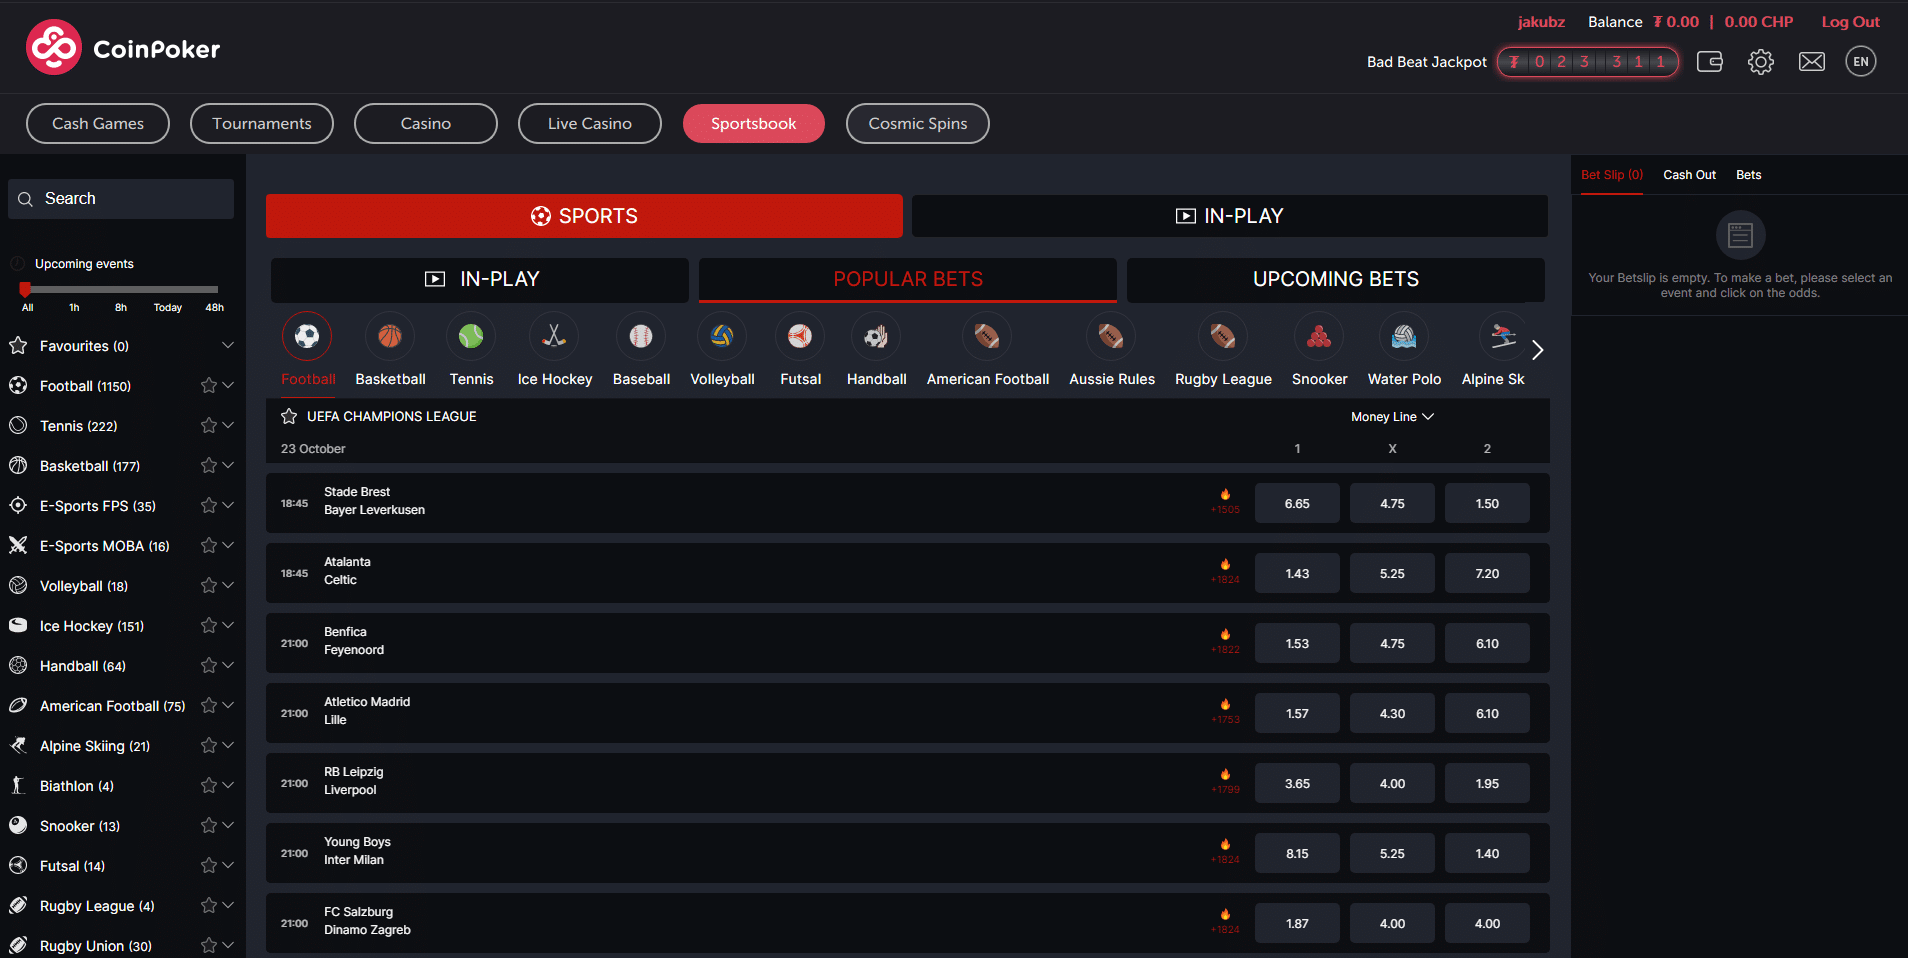The height and width of the screenshot is (958, 1908).
Task: Select Rugby League icon in carousel
Action: click(1223, 336)
